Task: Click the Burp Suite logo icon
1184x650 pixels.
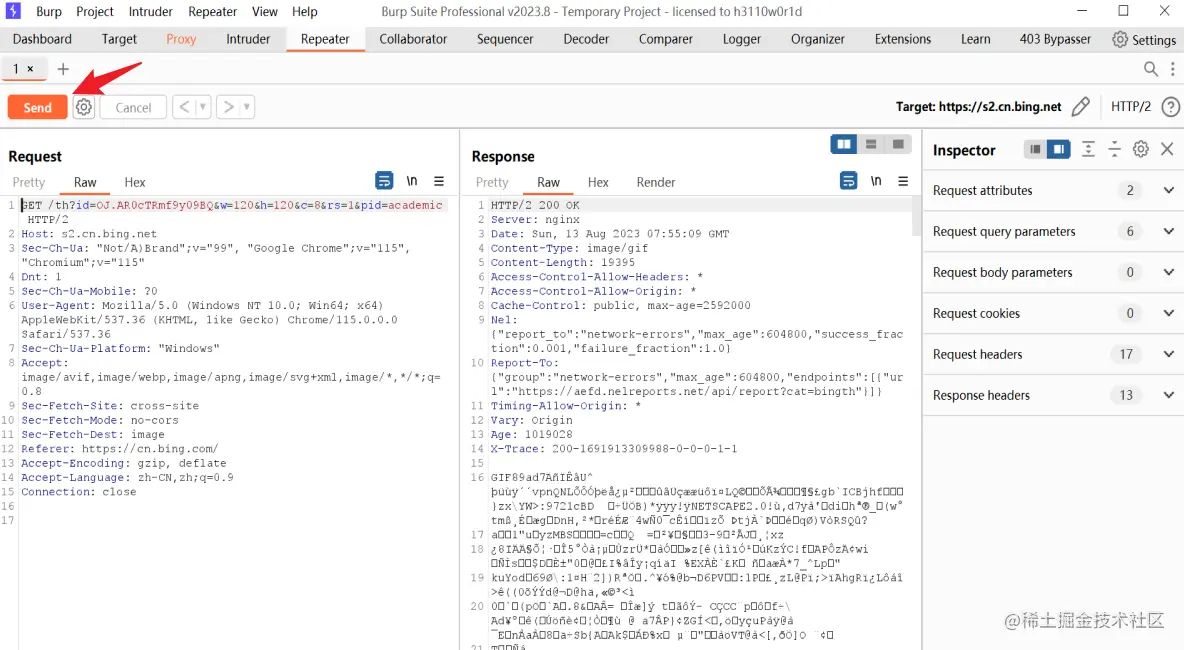Action: pos(13,11)
